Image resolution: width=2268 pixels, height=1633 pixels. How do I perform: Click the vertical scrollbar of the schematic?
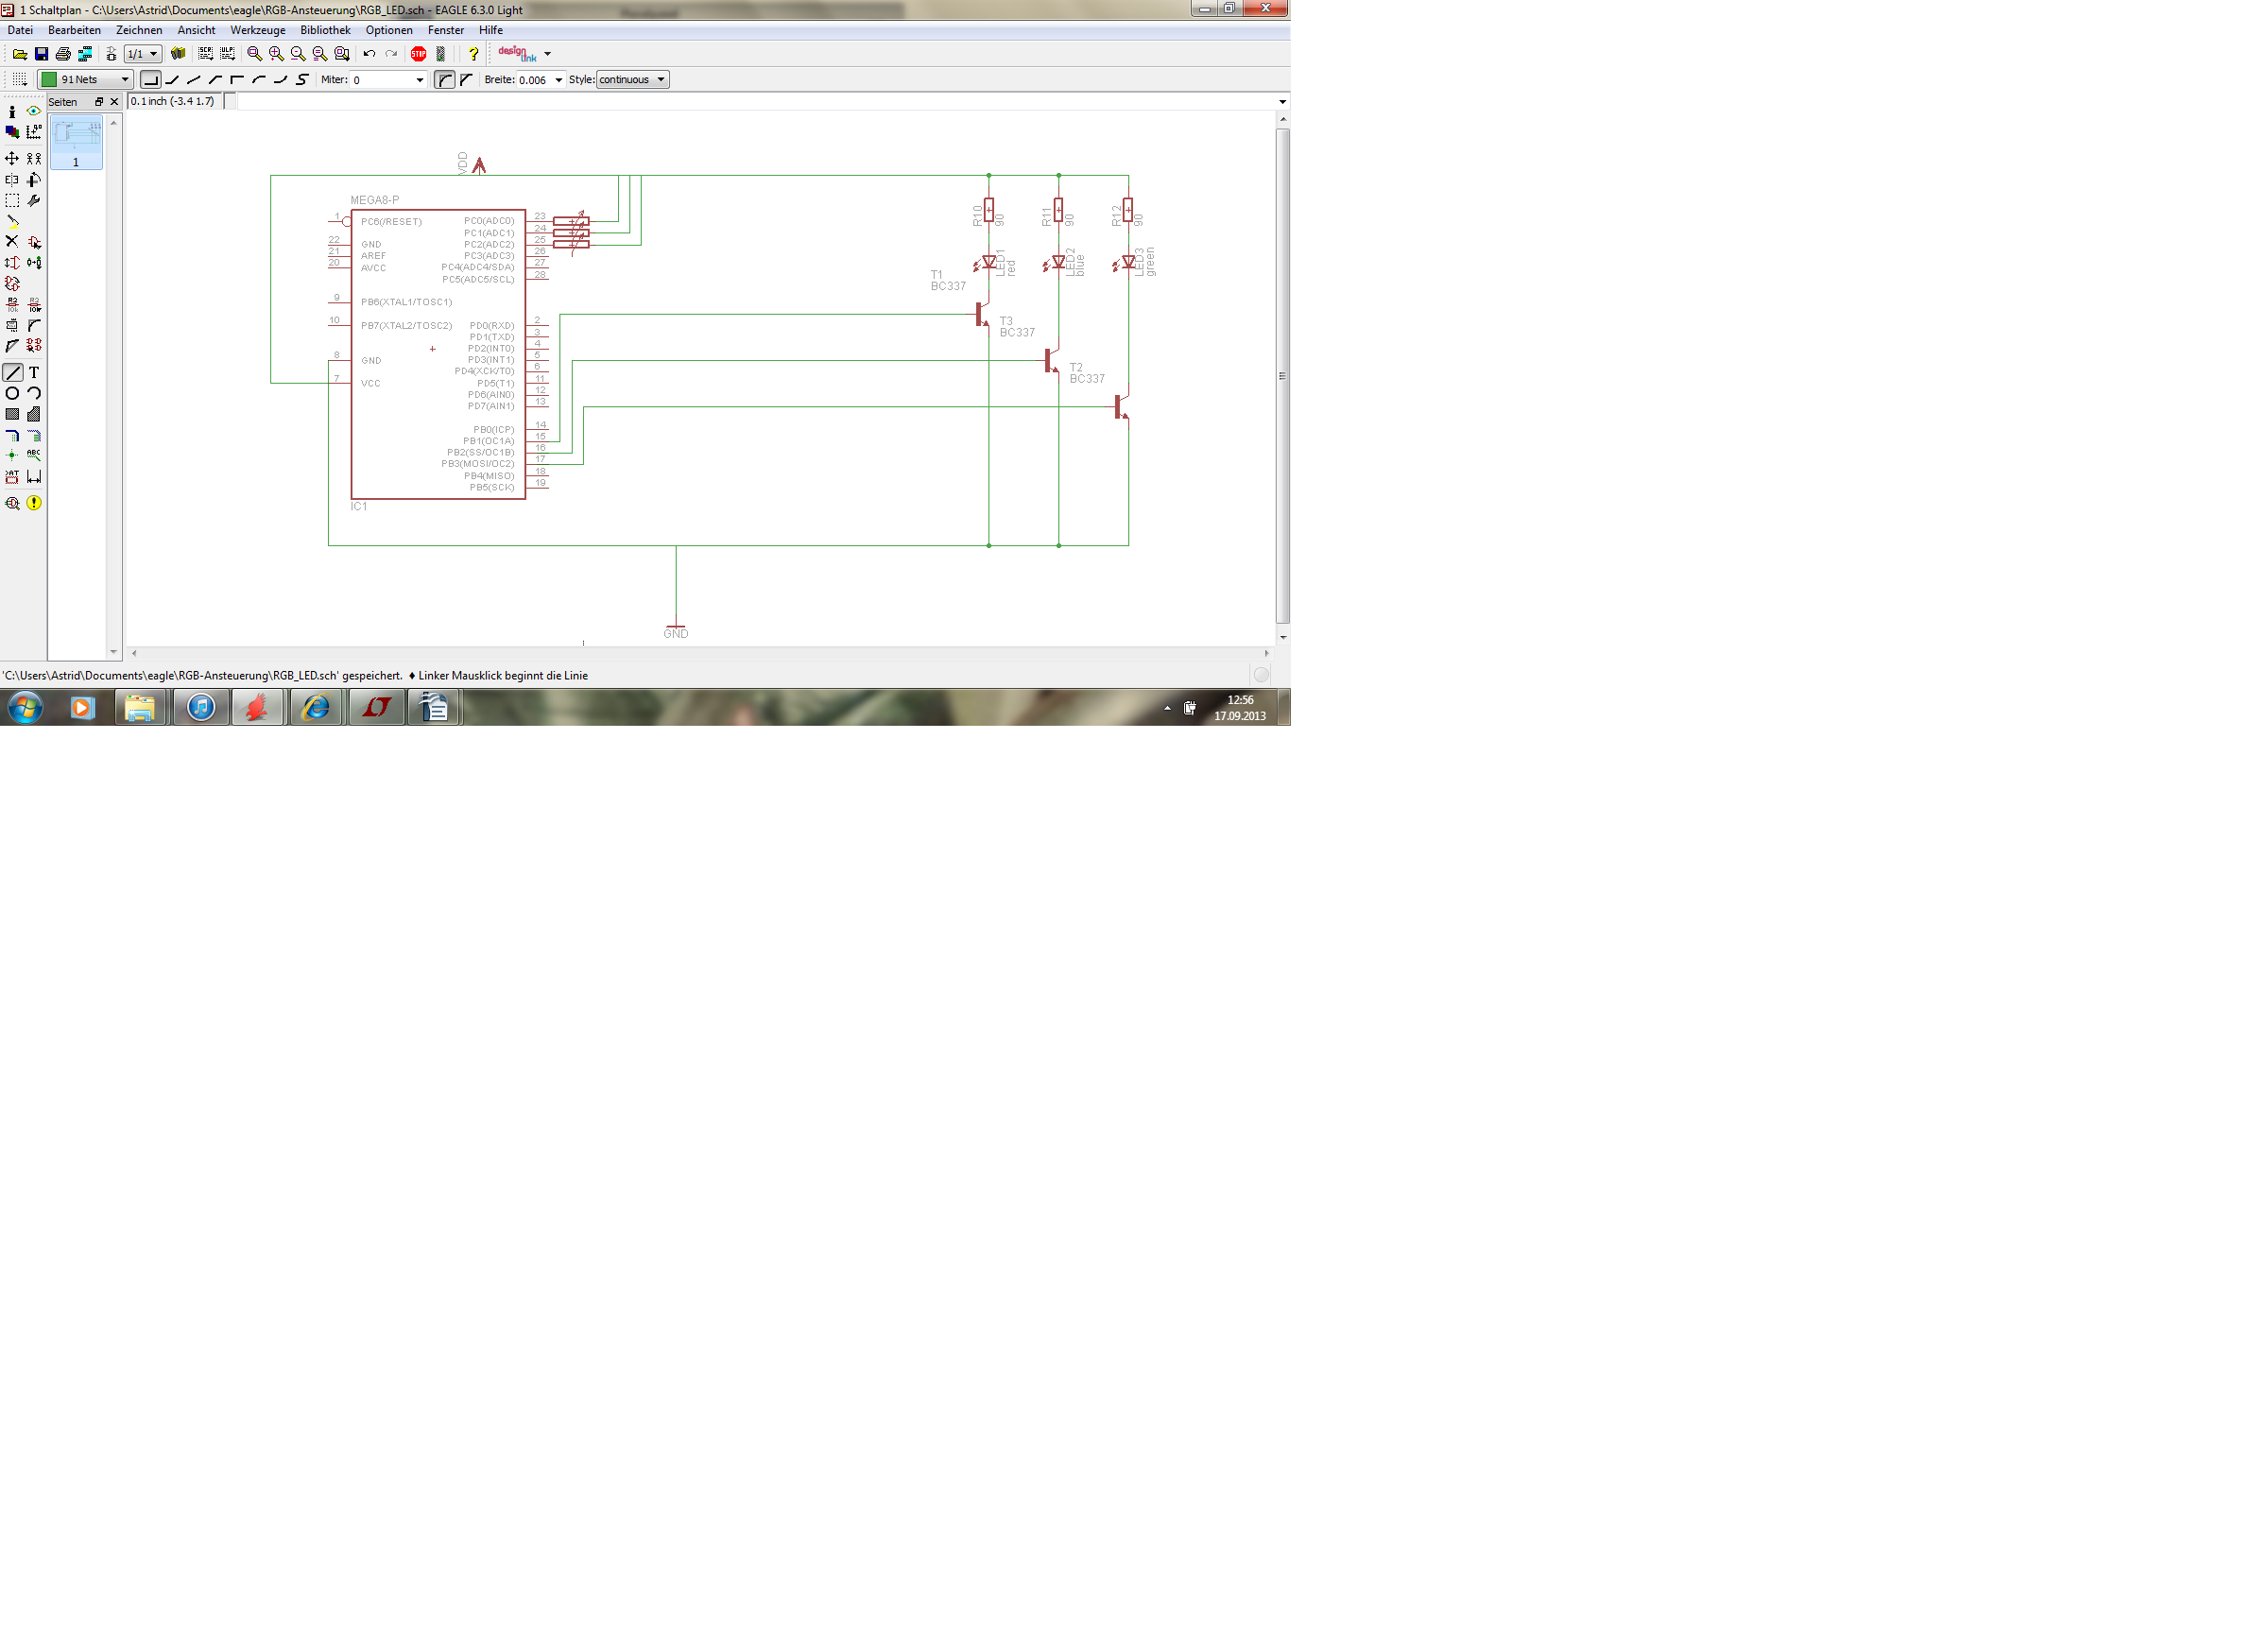point(1283,376)
